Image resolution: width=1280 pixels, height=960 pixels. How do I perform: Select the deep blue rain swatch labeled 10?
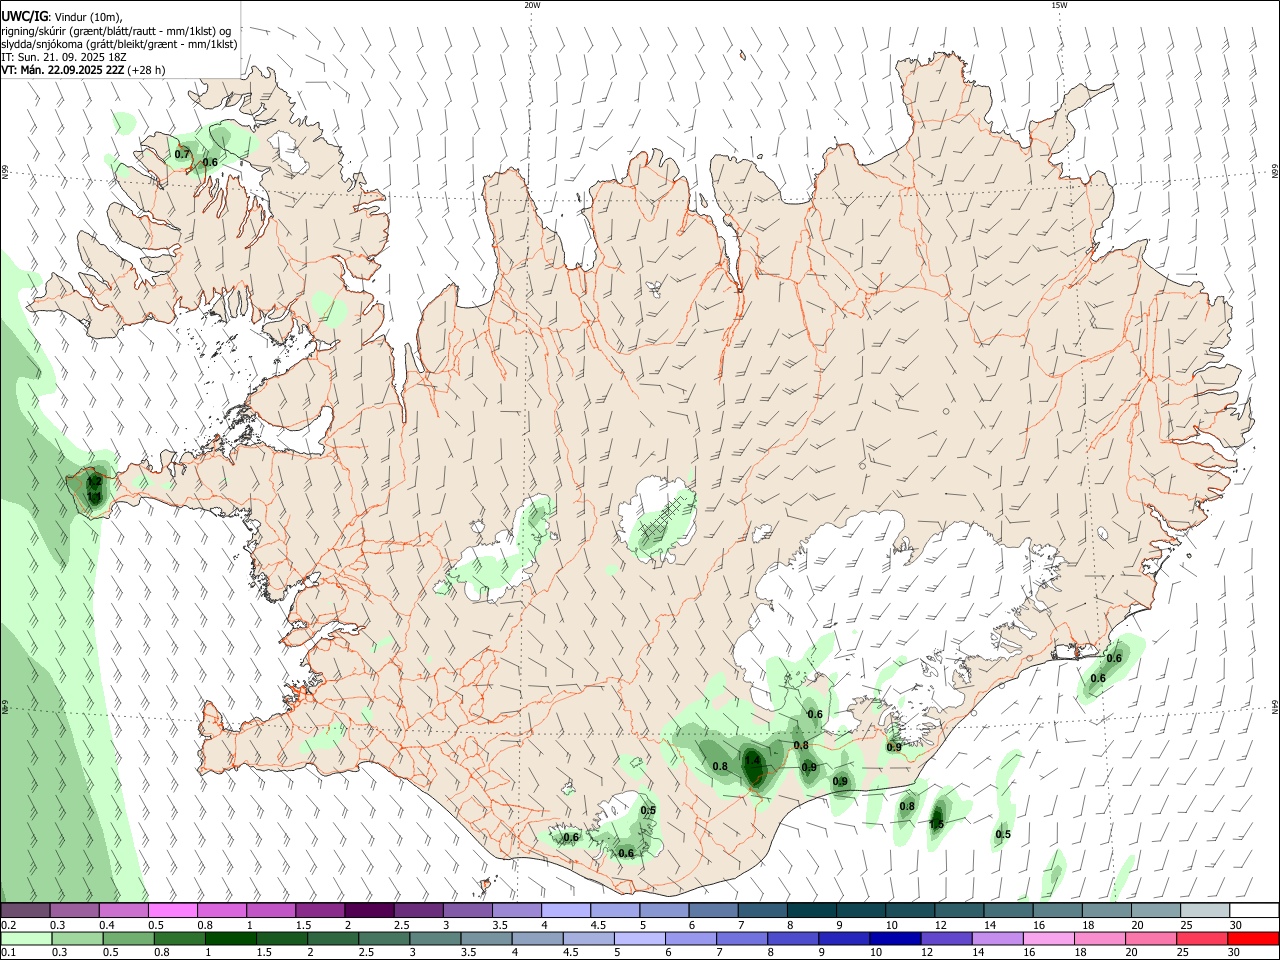tap(896, 938)
